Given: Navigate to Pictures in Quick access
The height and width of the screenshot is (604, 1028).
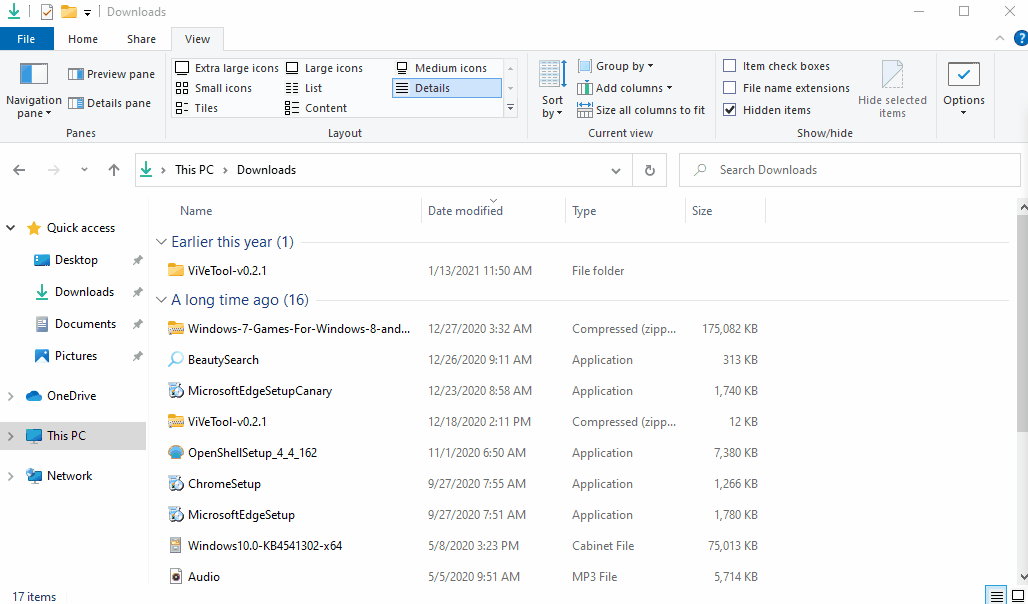Looking at the screenshot, I should coord(73,355).
